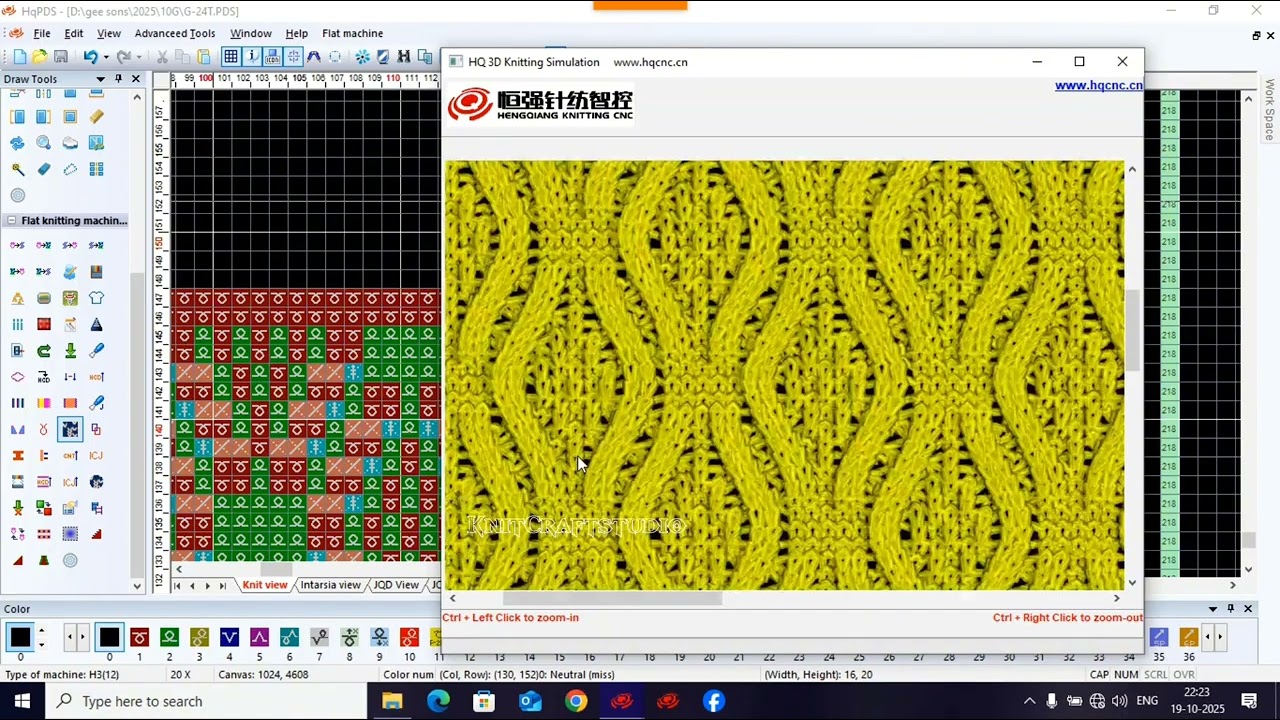The height and width of the screenshot is (720, 1280).
Task: Open the Color panel dropdown arrow
Action: coord(1213,609)
